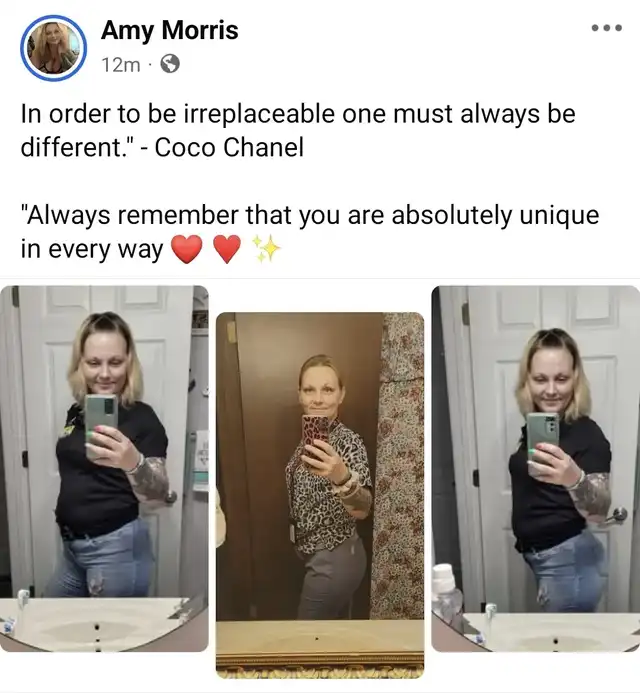The height and width of the screenshot is (693, 640).
Task: Open the three-dot post options menu
Action: click(607, 28)
